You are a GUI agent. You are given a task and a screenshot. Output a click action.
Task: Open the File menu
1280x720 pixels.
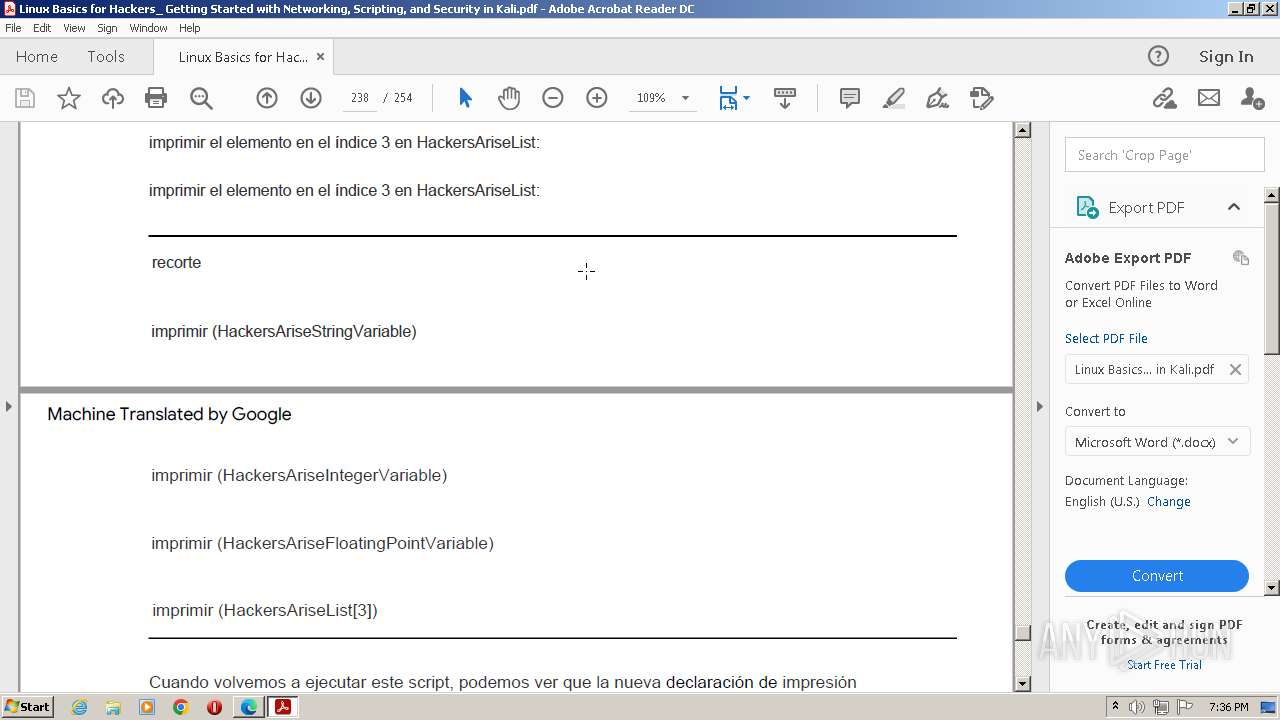pyautogui.click(x=13, y=28)
